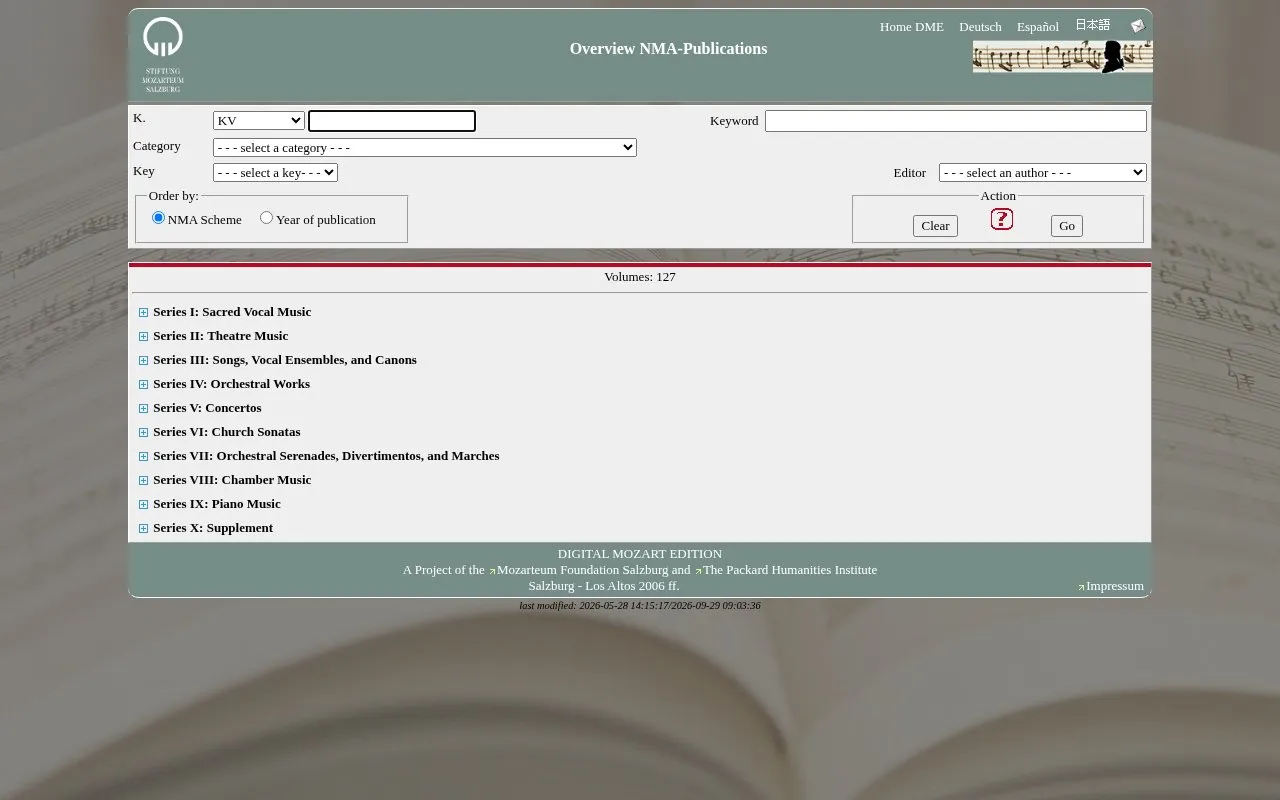Switch to Deutsch language
This screenshot has height=800, width=1280.
[980, 27]
